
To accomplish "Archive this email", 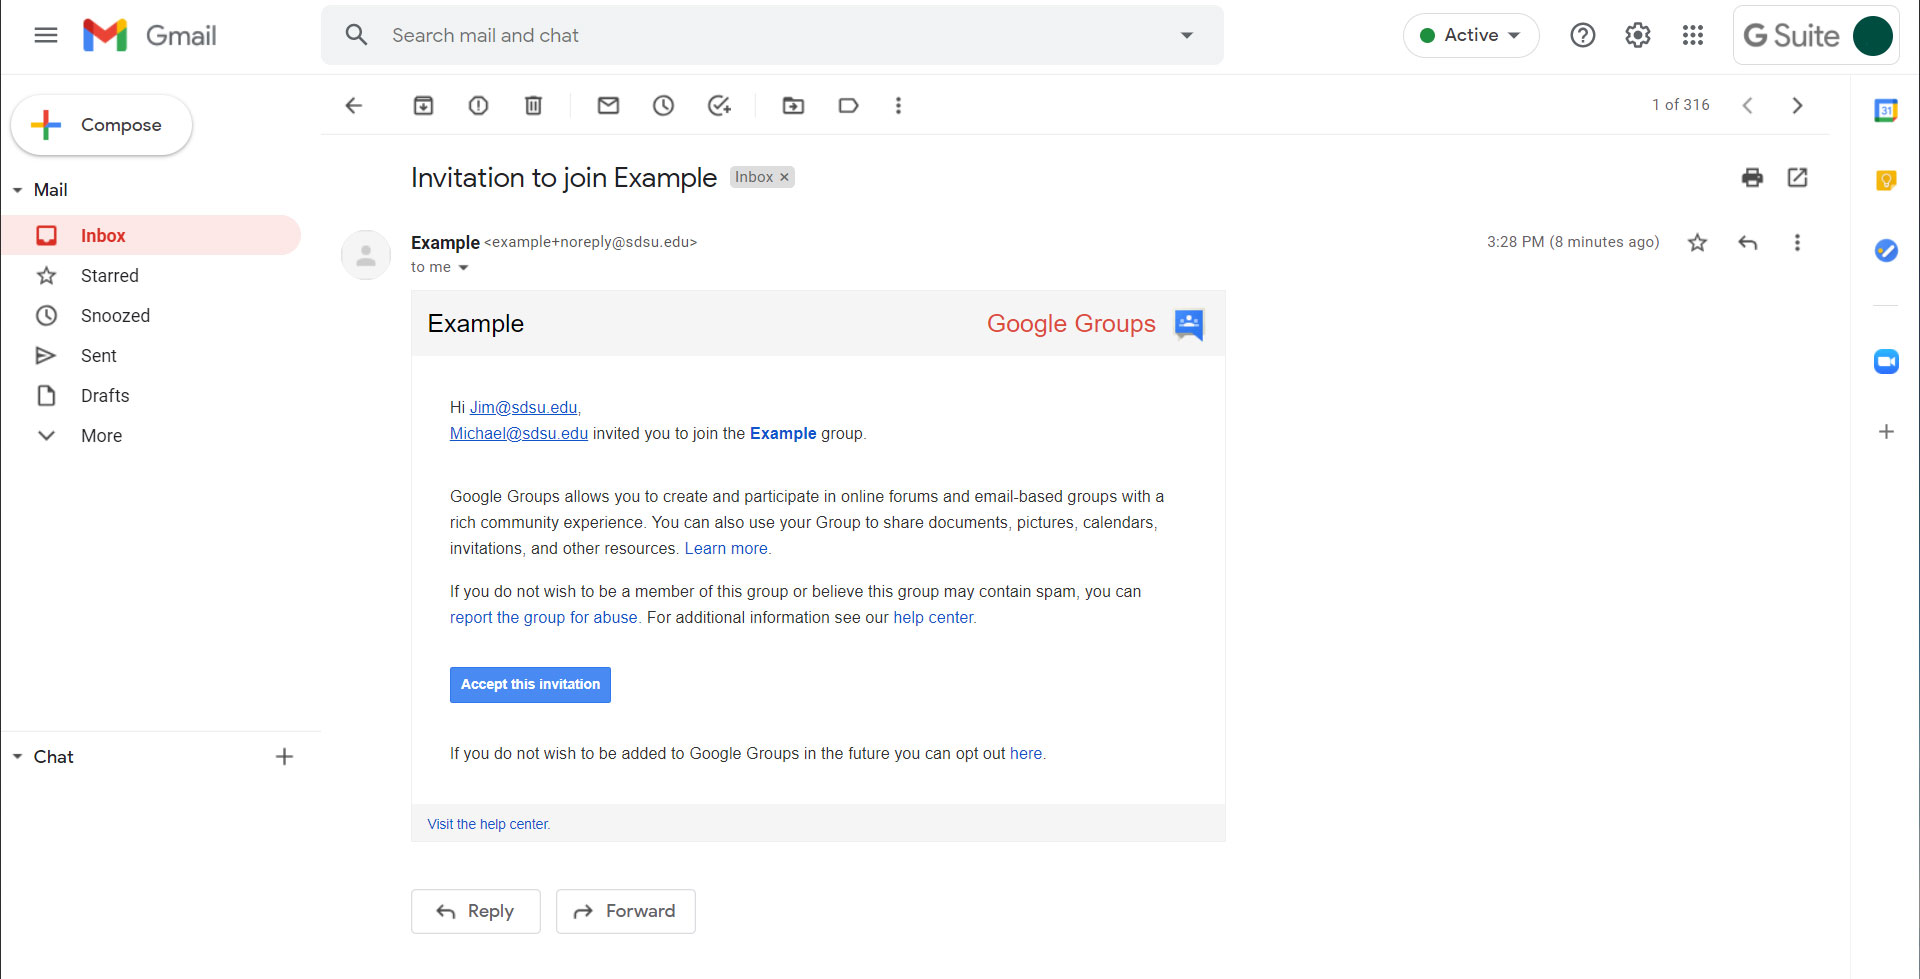I will (x=424, y=105).
